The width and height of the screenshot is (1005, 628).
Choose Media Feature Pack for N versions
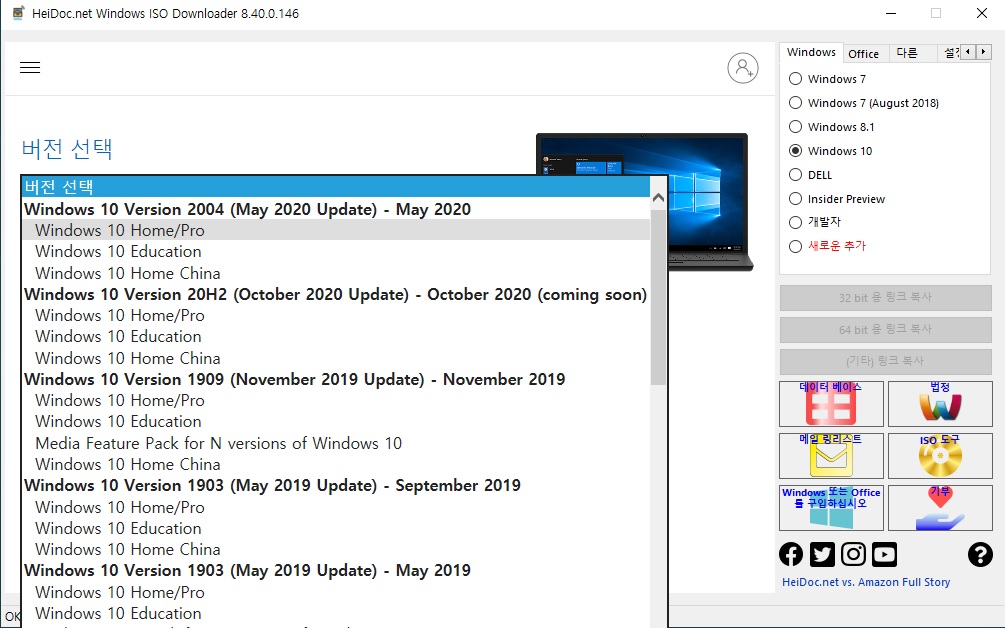[x=336, y=443]
